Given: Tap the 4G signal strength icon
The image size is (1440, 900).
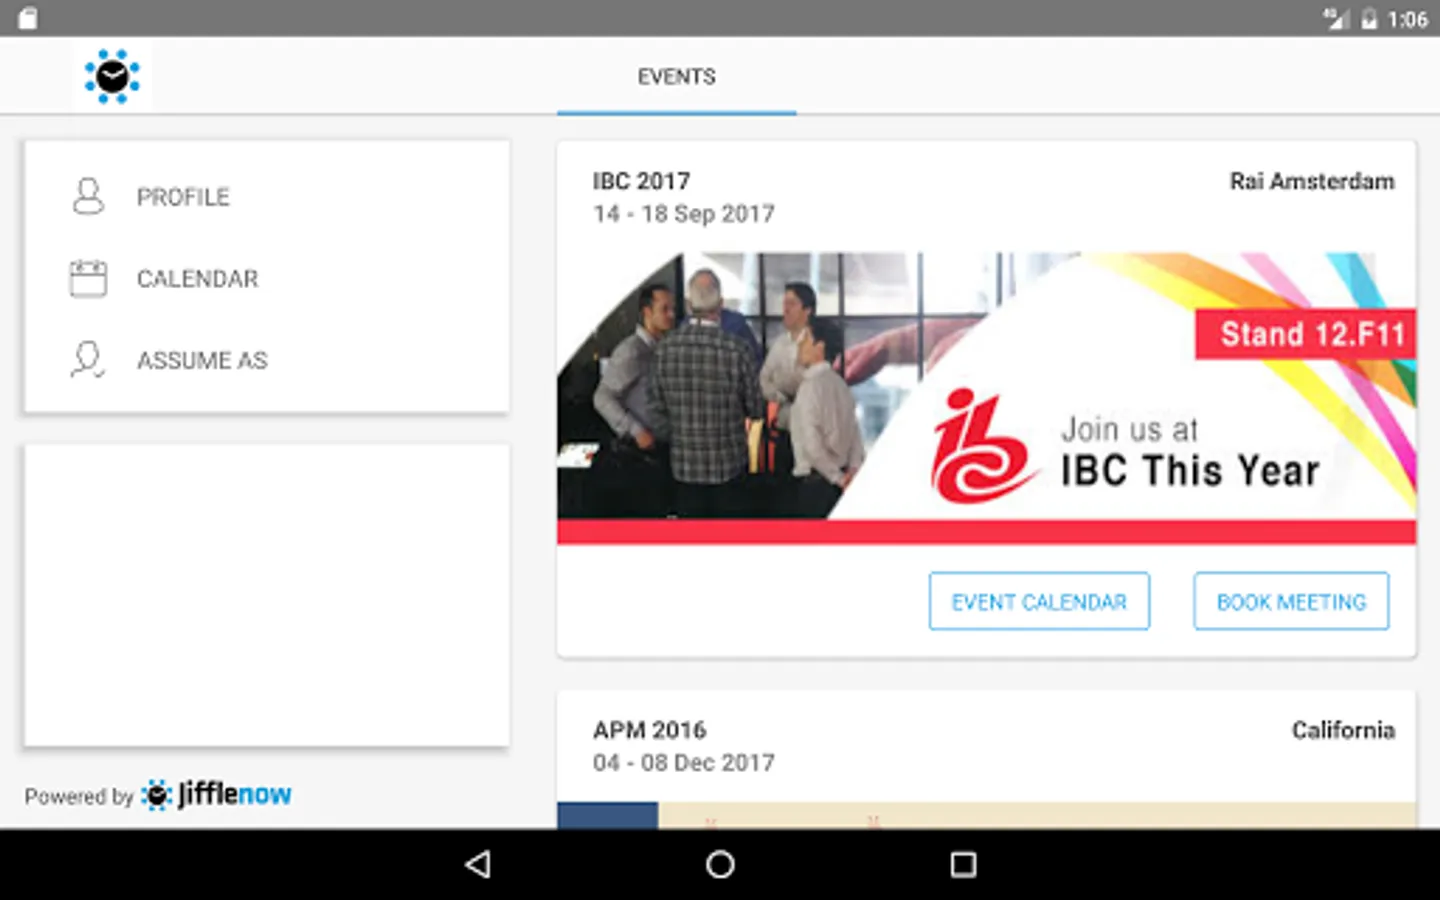Looking at the screenshot, I should 1335,18.
